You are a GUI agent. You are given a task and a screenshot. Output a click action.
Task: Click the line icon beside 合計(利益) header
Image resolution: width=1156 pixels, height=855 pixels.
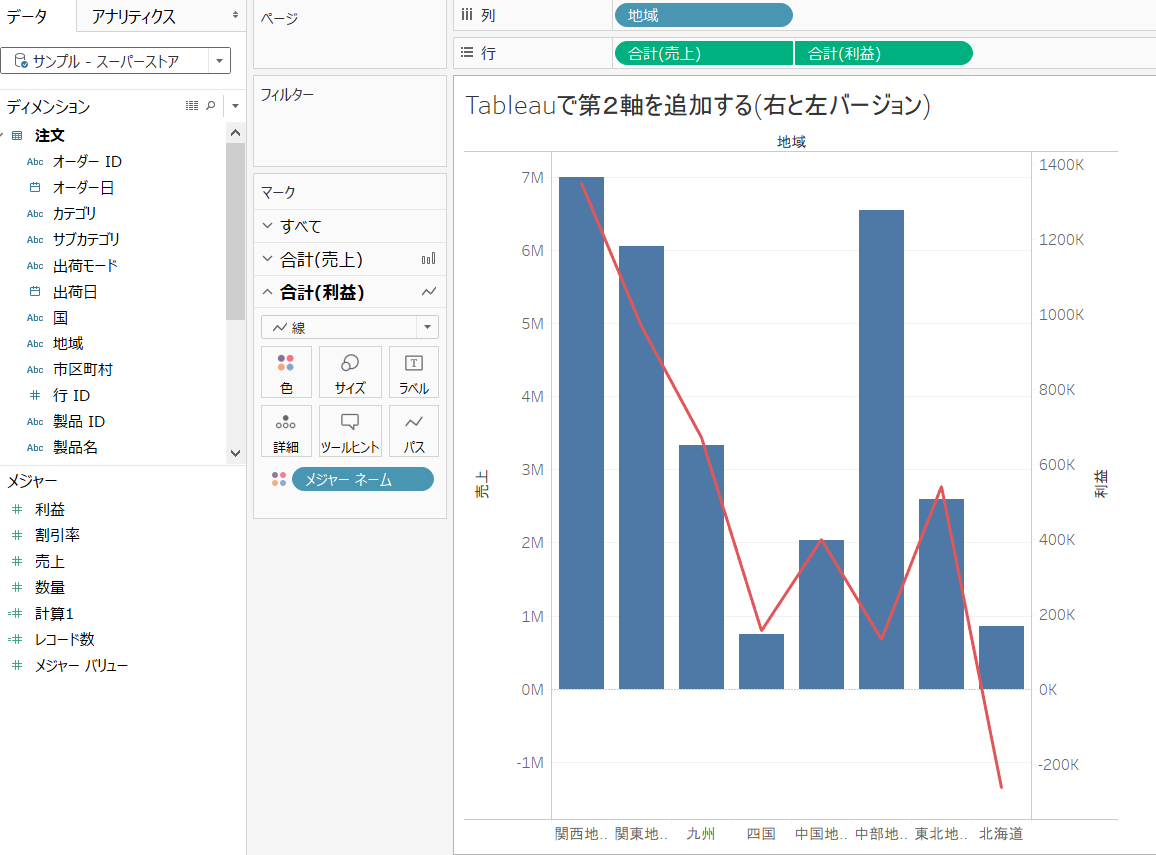click(x=429, y=291)
